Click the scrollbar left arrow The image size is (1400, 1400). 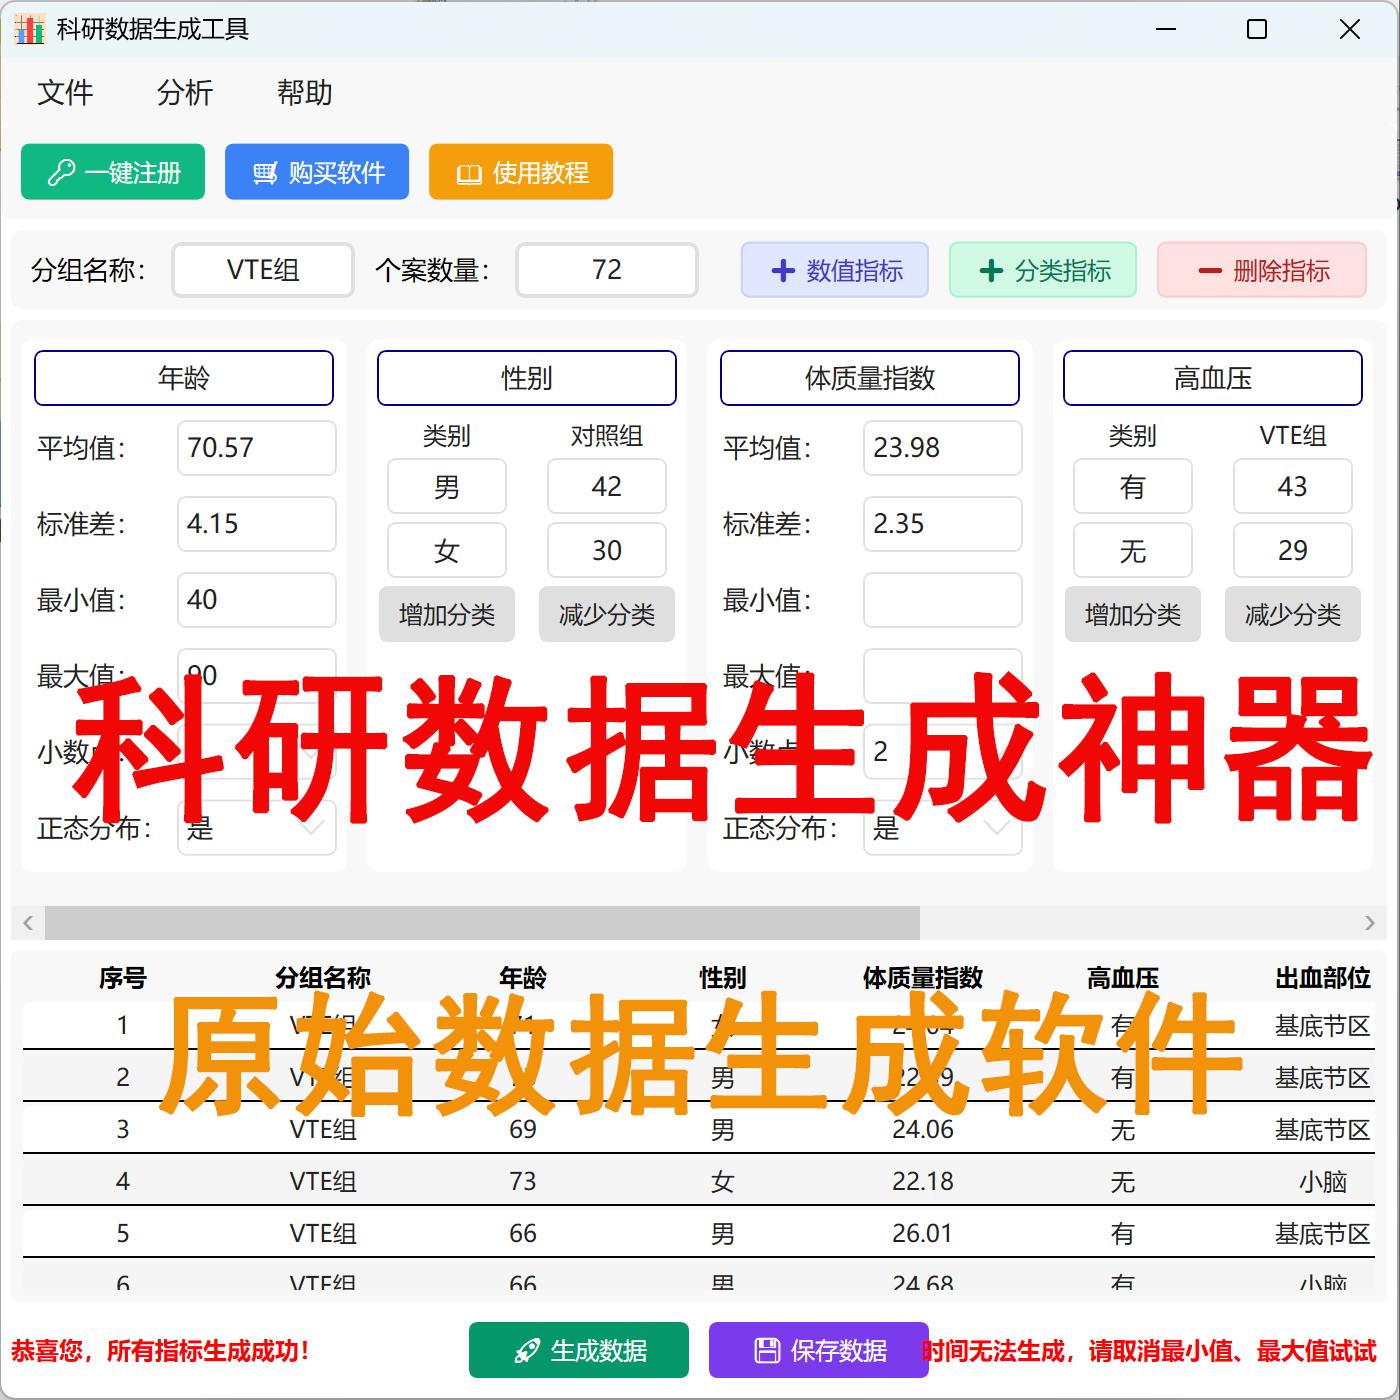(x=28, y=923)
